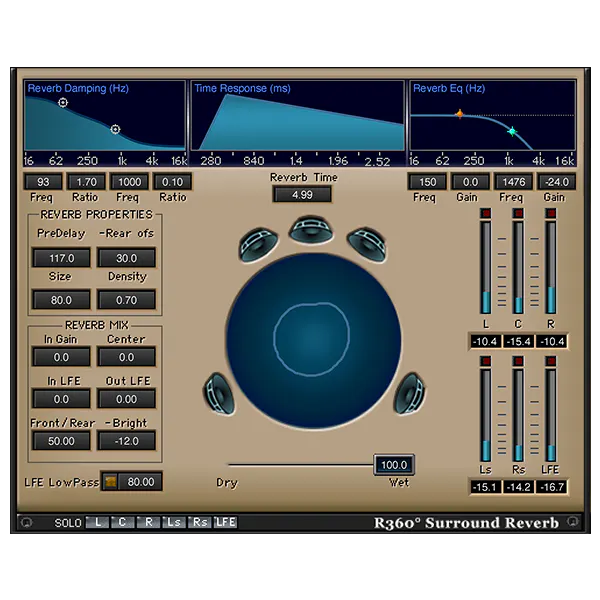
Task: Click the Center value field
Action: point(126,357)
